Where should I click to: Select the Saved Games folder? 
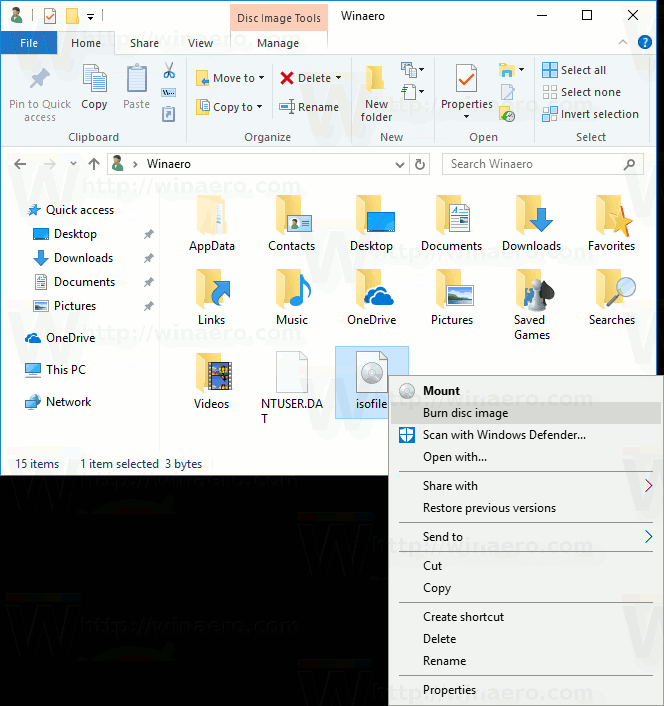532,305
